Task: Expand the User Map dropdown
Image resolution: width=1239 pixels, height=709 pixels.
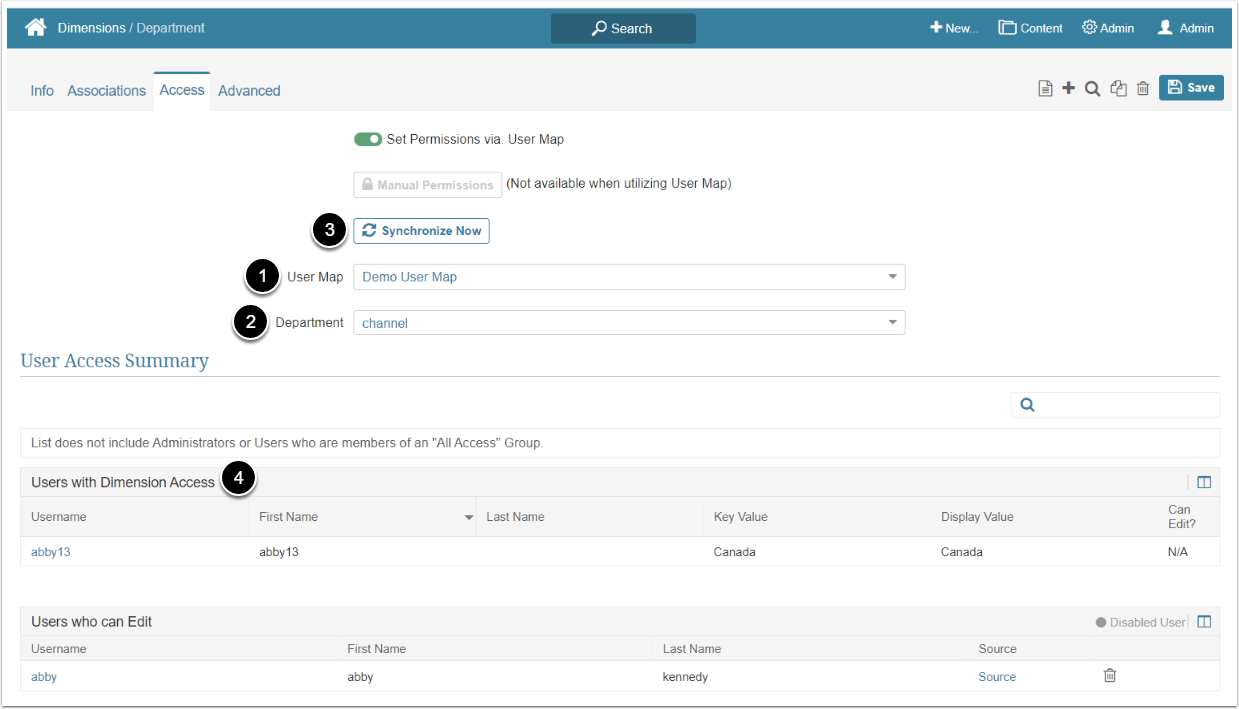Action: point(891,277)
